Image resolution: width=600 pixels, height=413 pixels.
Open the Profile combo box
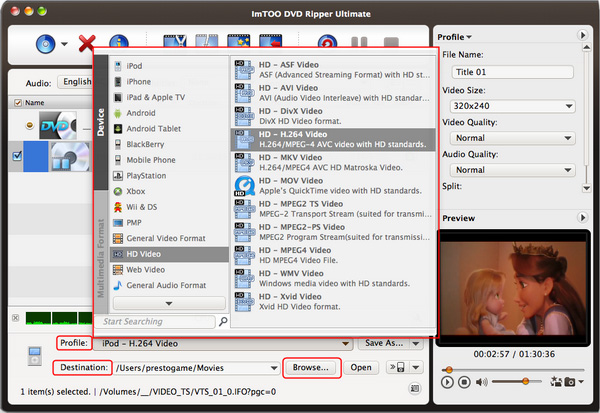coord(223,344)
